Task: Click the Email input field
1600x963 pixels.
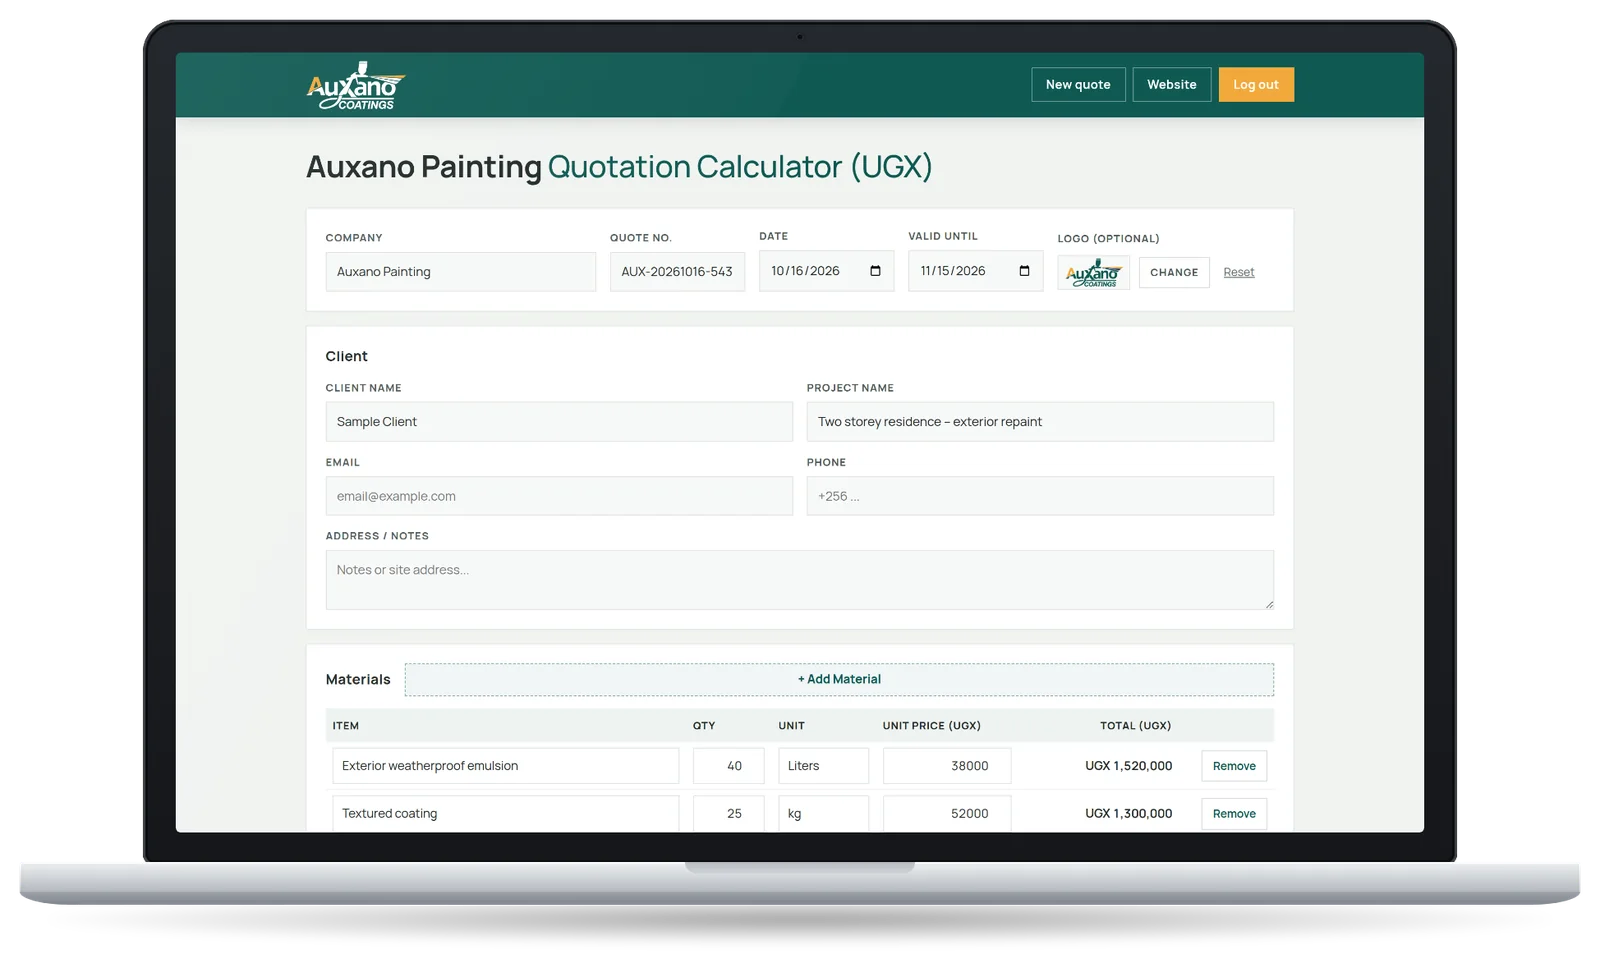Action: pyautogui.click(x=559, y=496)
